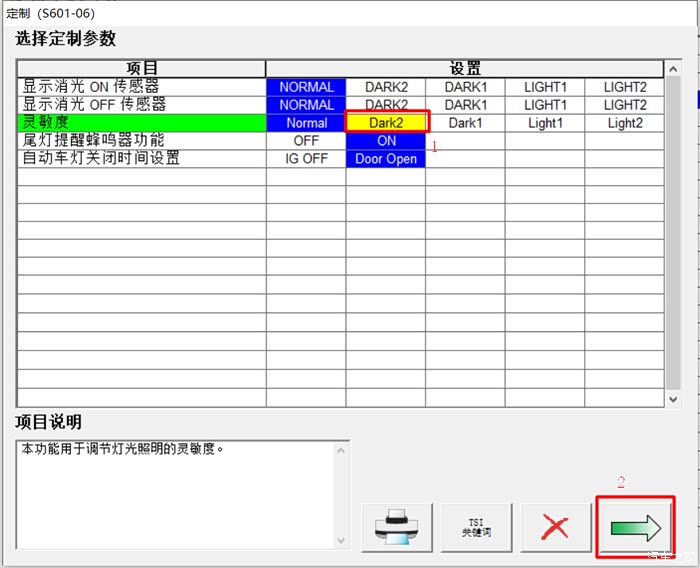Open the TSI keyword search button

[x=475, y=526]
